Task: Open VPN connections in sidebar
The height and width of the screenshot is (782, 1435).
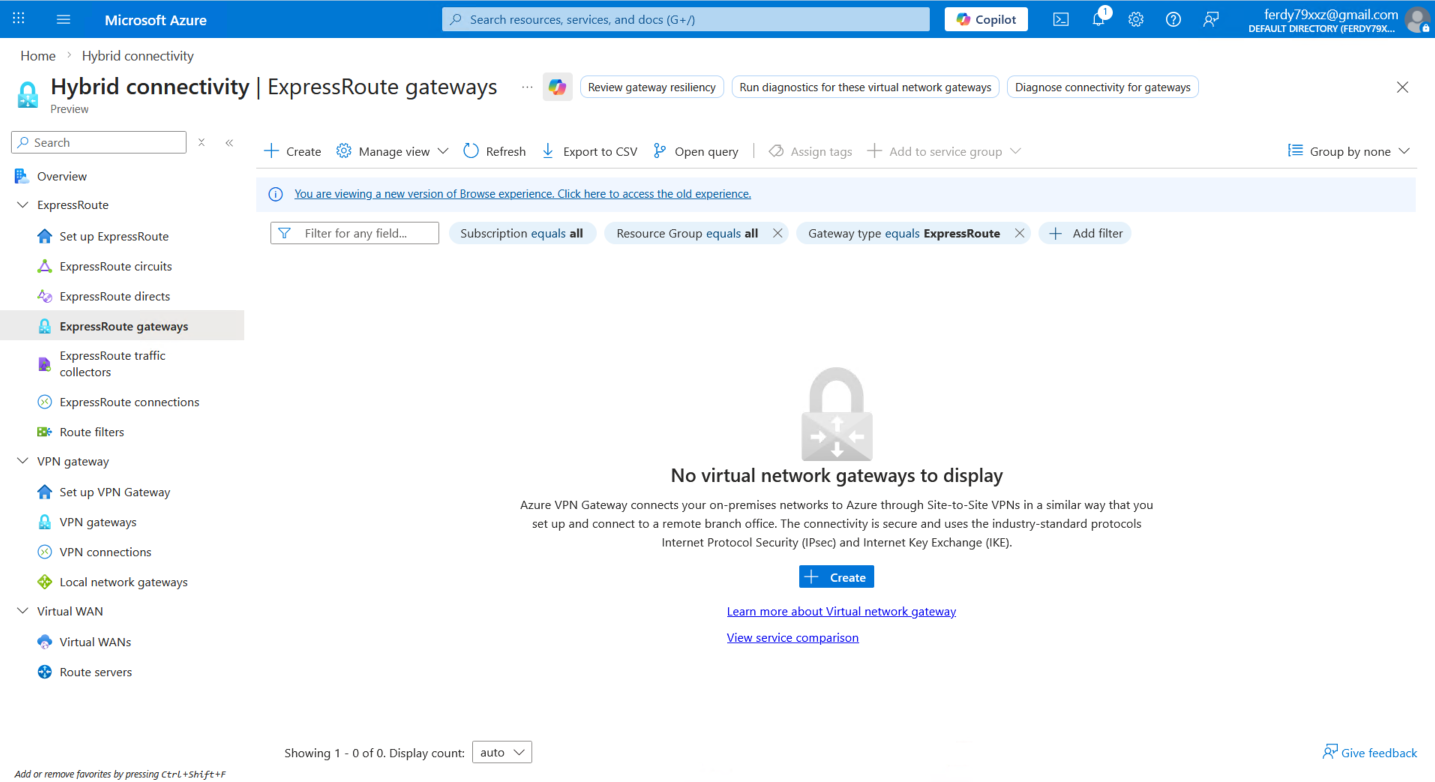Action: [x=105, y=552]
